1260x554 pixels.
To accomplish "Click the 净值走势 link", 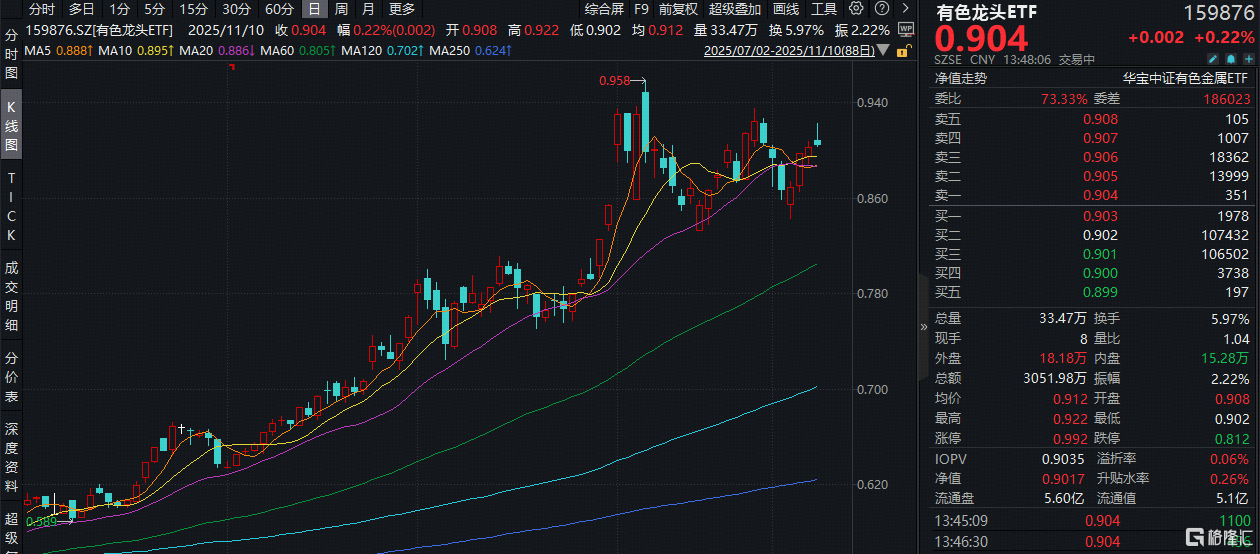I will click(960, 77).
